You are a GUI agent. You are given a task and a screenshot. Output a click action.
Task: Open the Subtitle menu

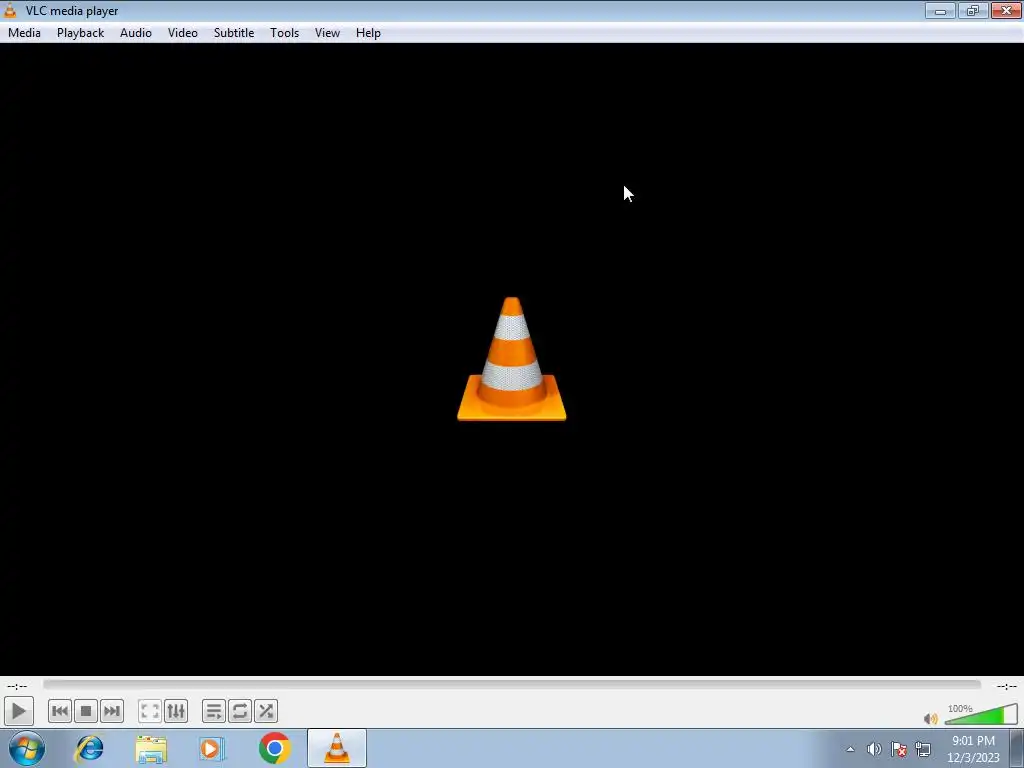pos(234,33)
